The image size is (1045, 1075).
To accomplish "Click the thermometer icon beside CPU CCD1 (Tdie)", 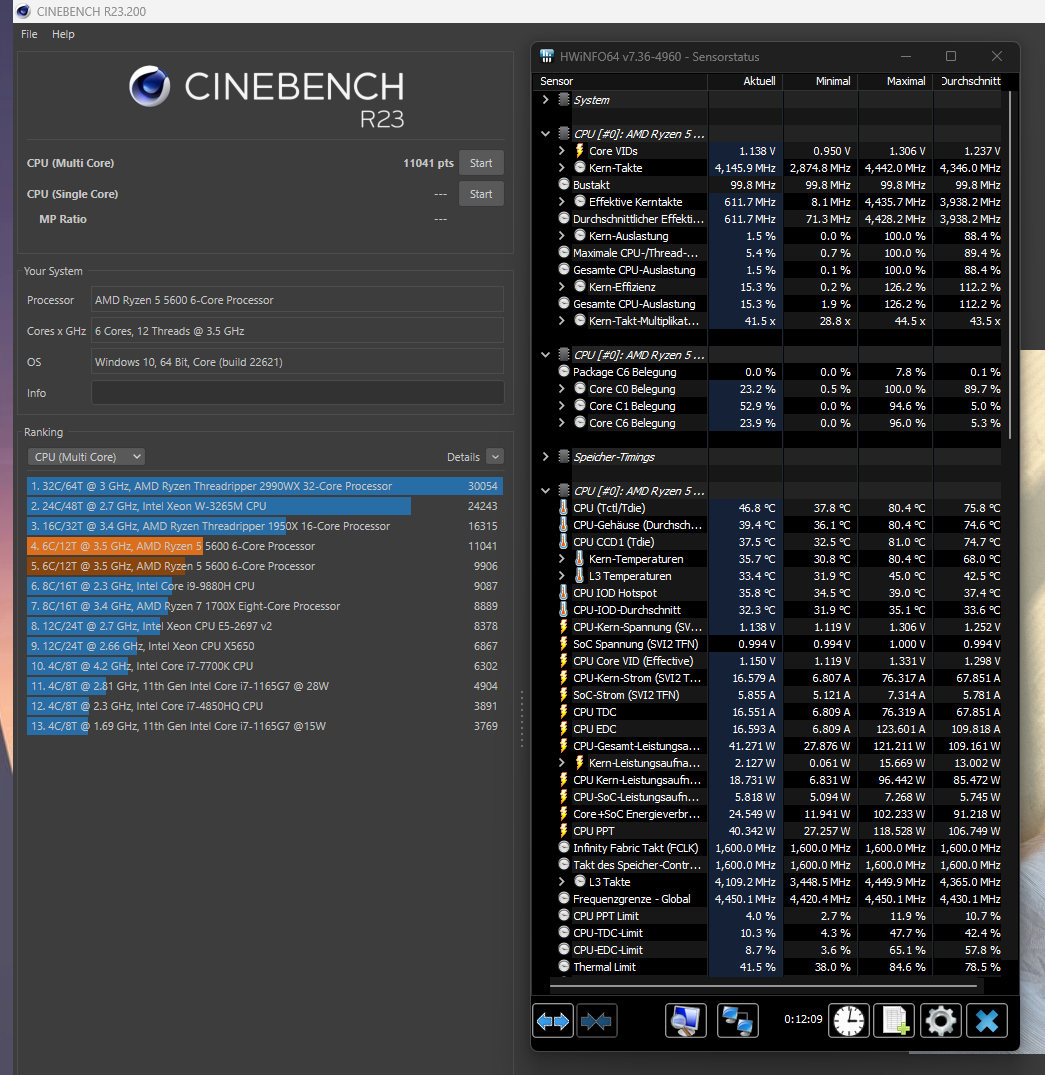I will pos(564,542).
